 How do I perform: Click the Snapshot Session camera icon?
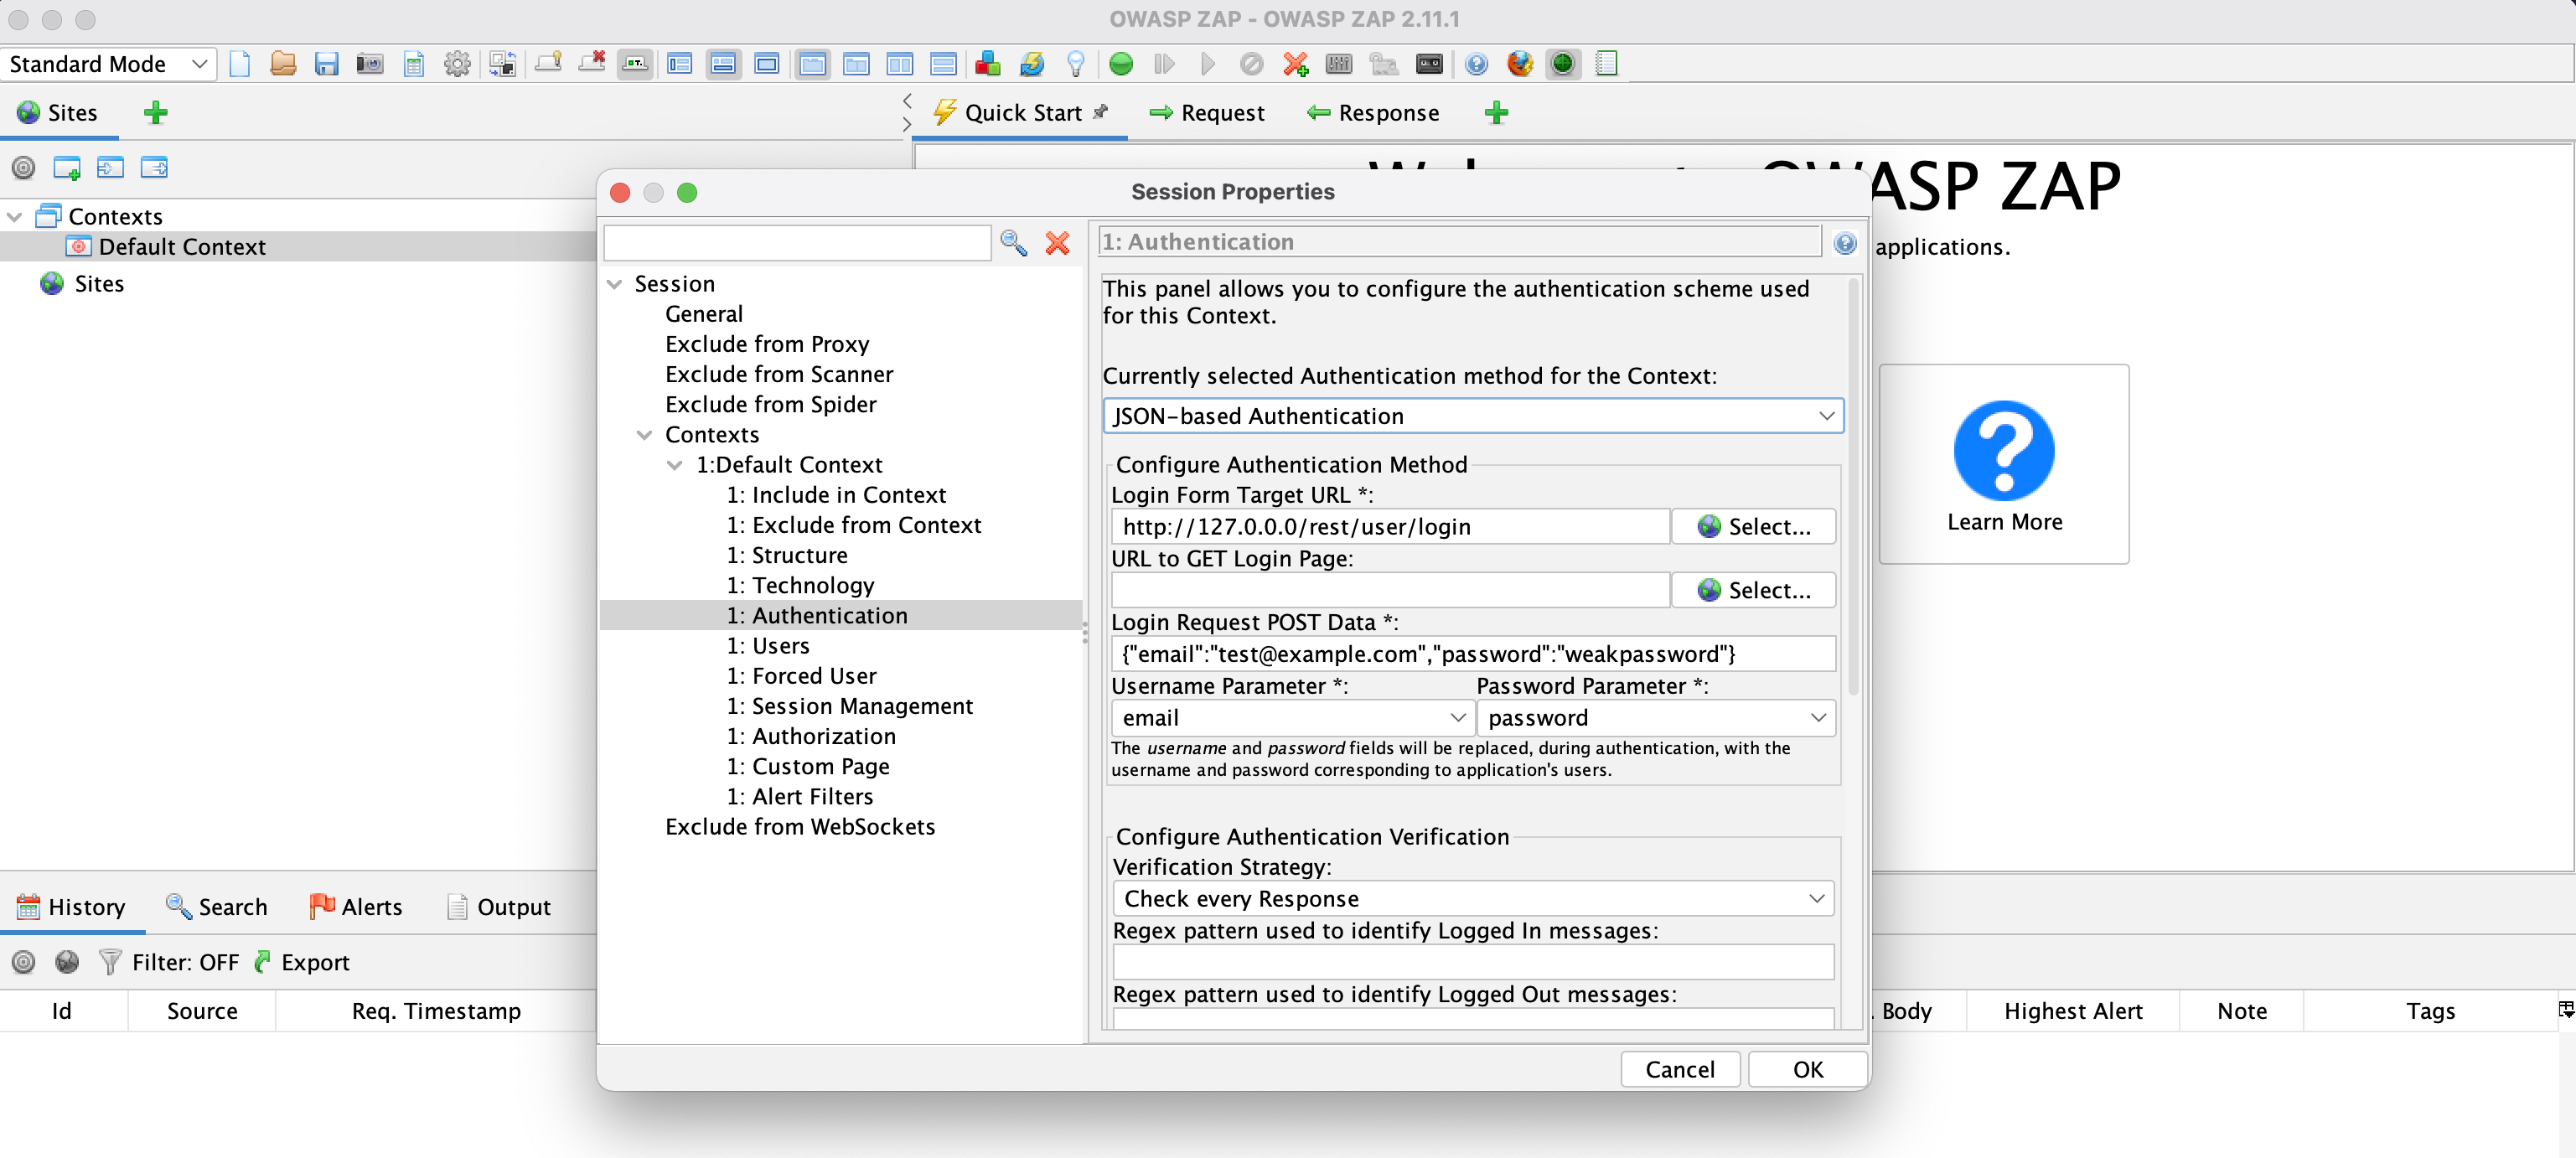point(370,64)
